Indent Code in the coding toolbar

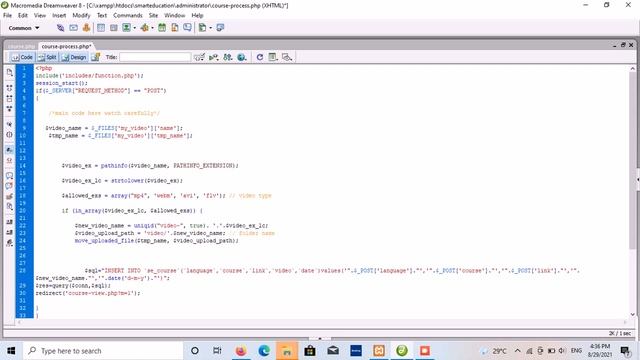pyautogui.click(x=9, y=222)
